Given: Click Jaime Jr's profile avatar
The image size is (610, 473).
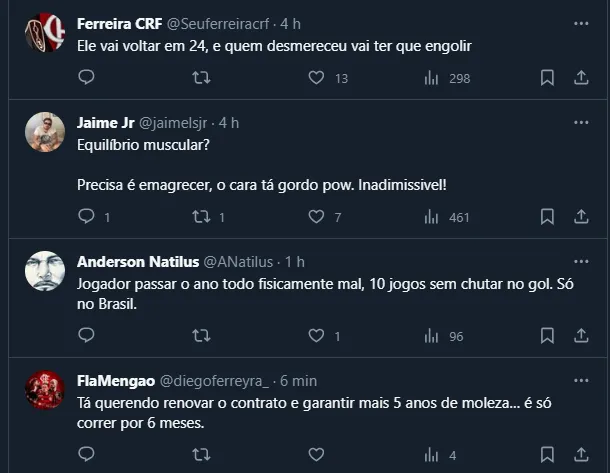Looking at the screenshot, I should click(45, 132).
